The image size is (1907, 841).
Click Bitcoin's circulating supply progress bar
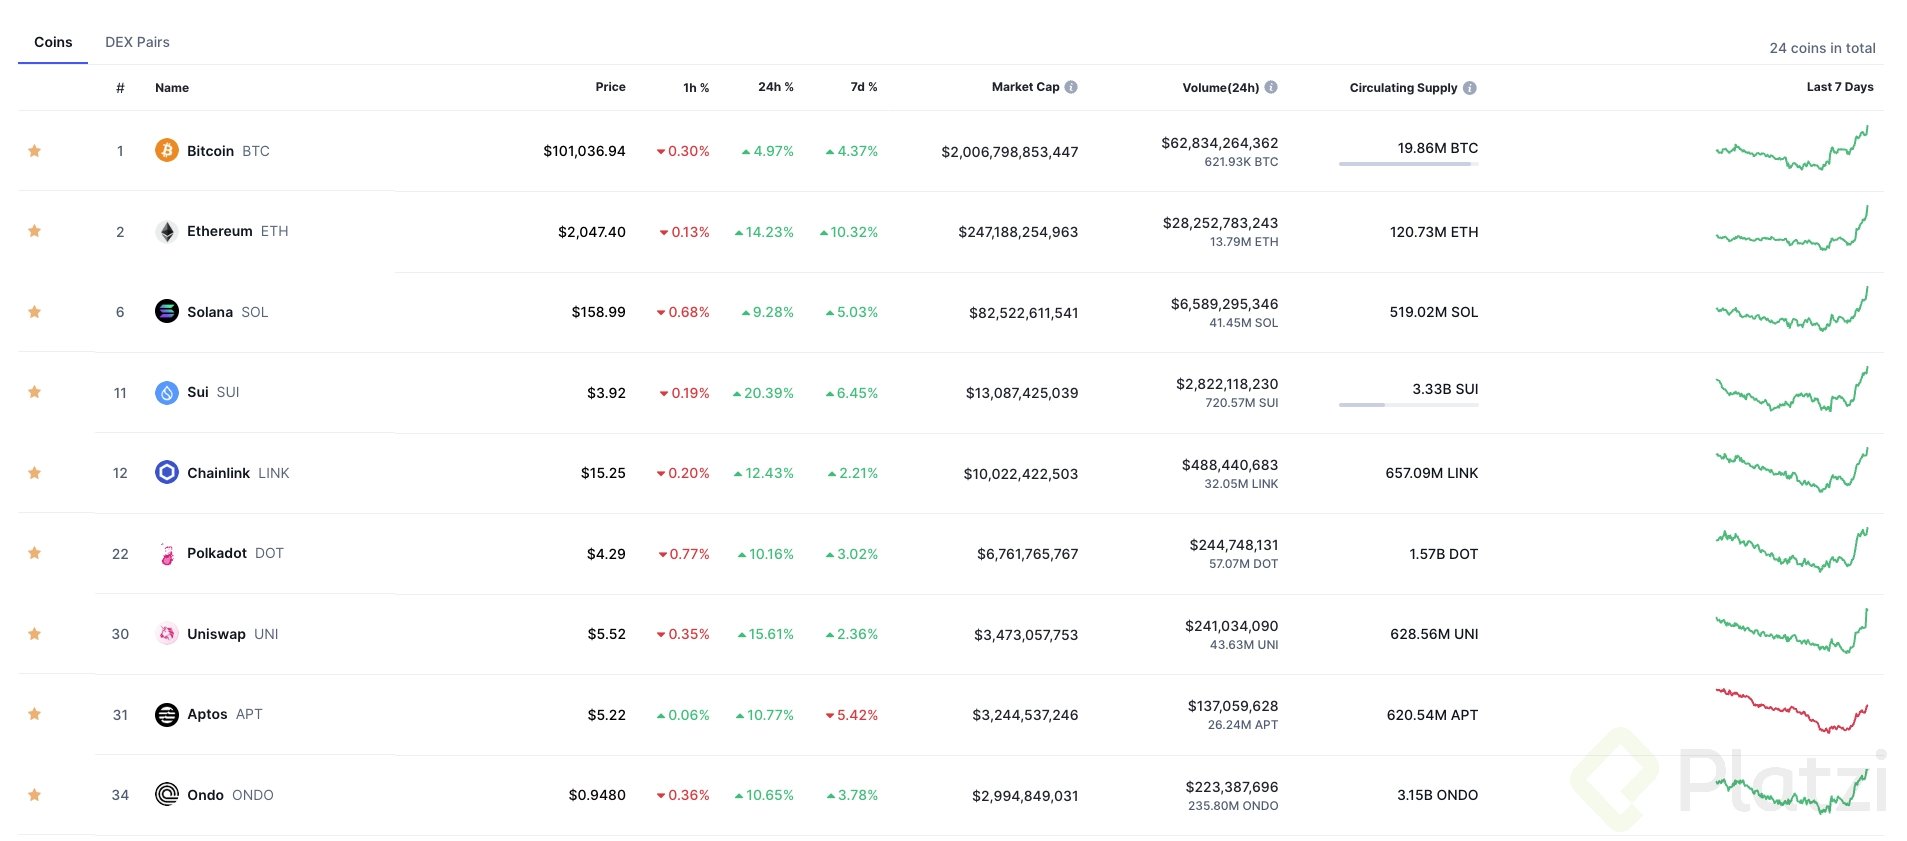tap(1408, 164)
